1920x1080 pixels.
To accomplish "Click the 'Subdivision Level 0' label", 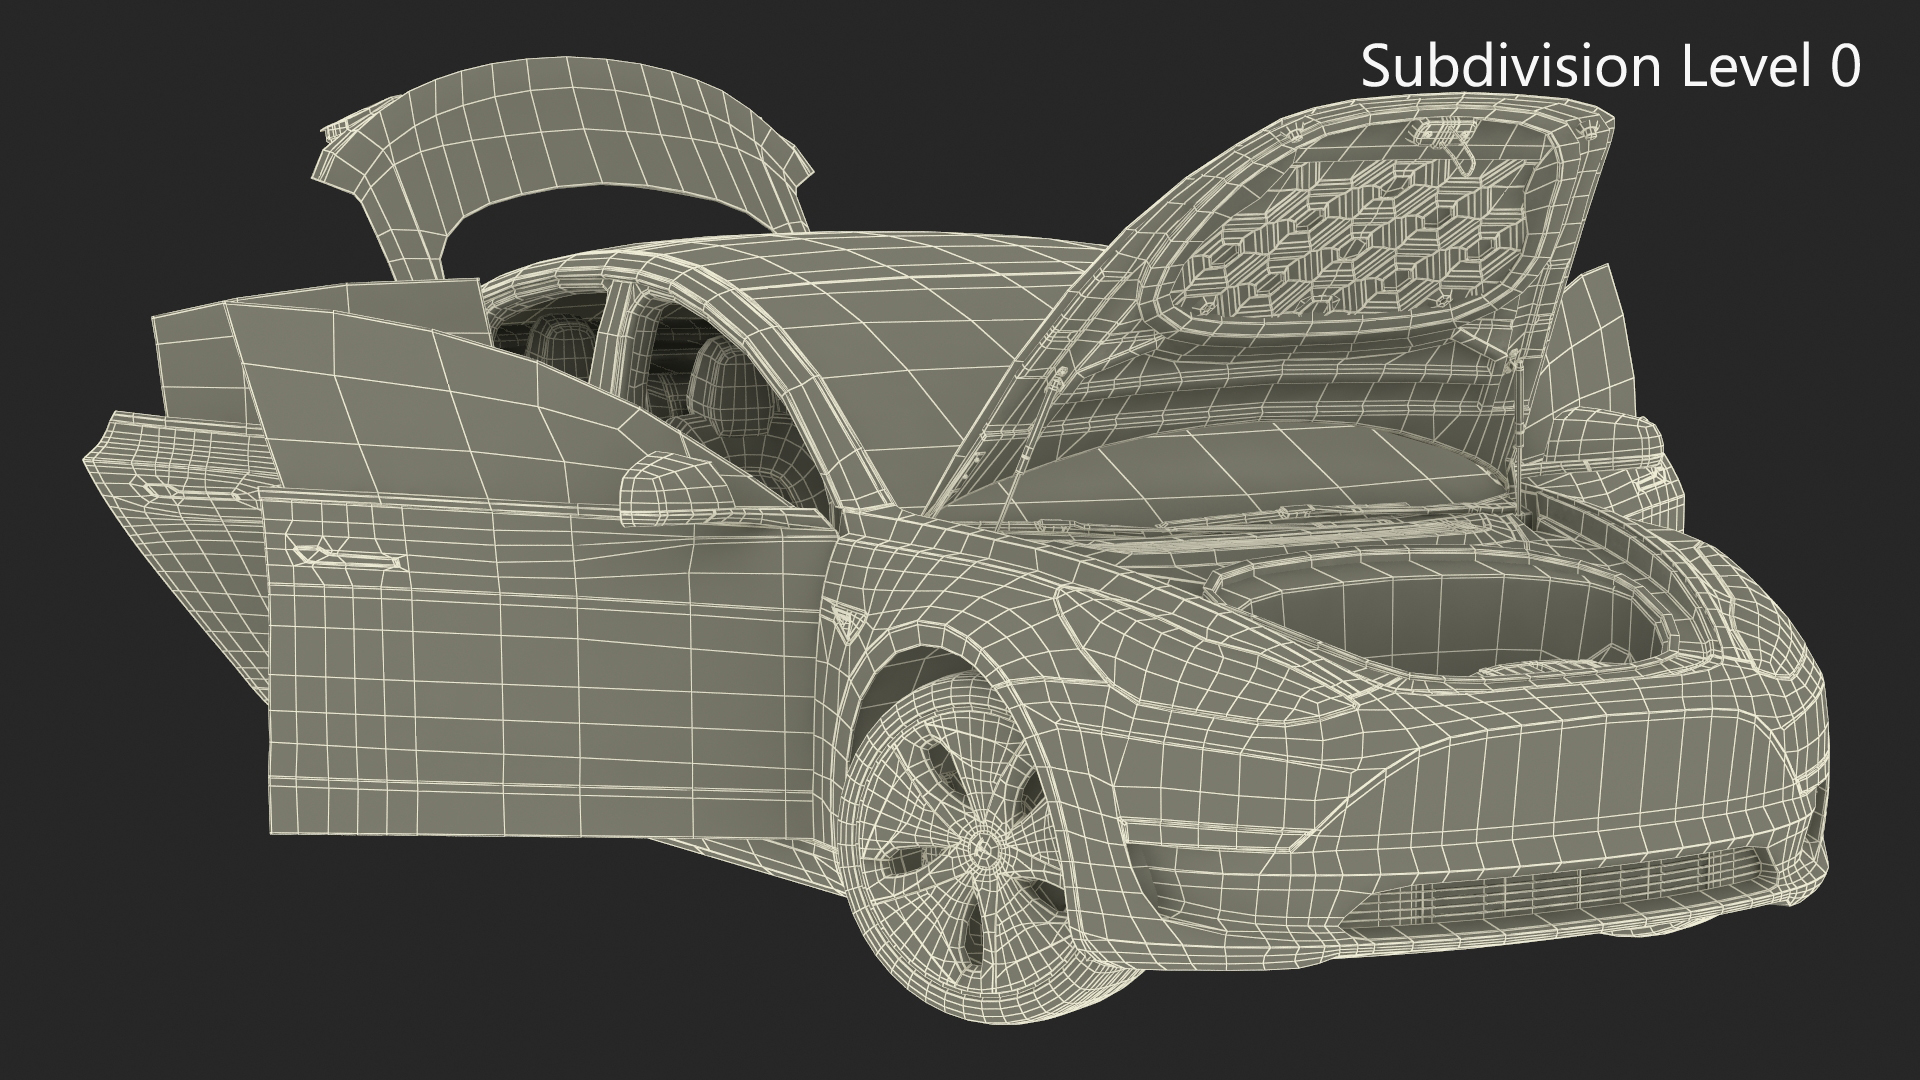I will [1611, 67].
